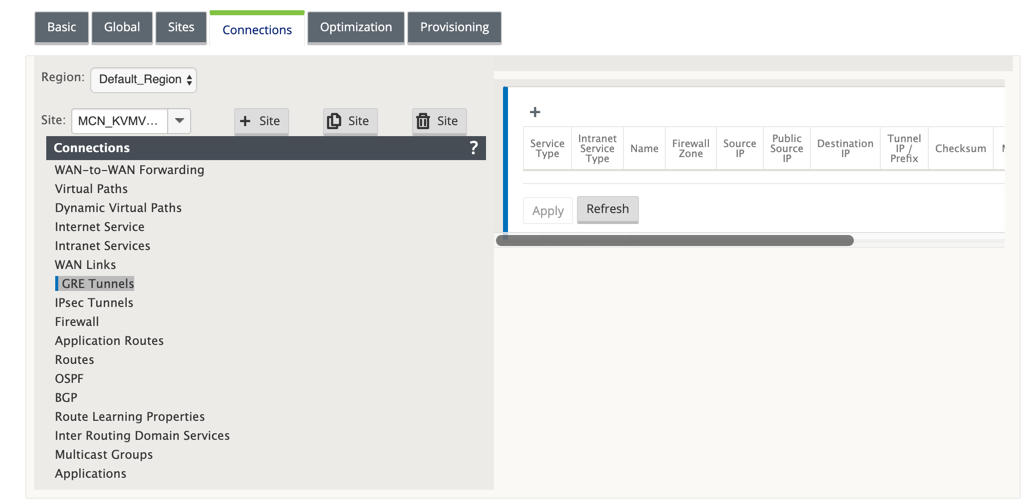Screen dimensions: 1024x503
Task: Open Virtual Paths section
Action: 91,189
